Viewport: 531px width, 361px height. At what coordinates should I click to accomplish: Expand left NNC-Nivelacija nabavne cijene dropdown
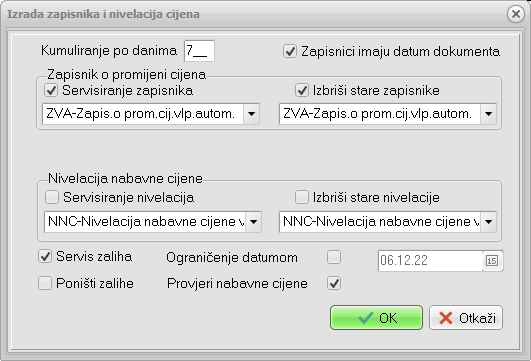253,222
